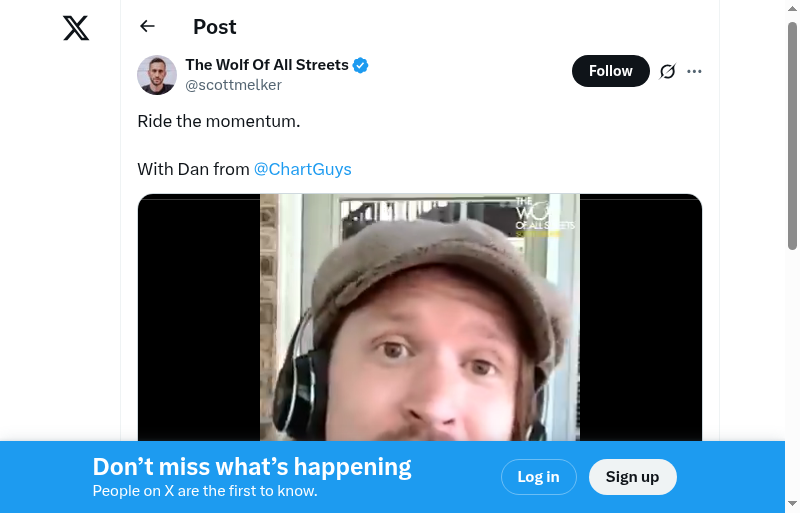Click the scrollbar up arrow
This screenshot has height=513, width=800.
click(x=792, y=9)
